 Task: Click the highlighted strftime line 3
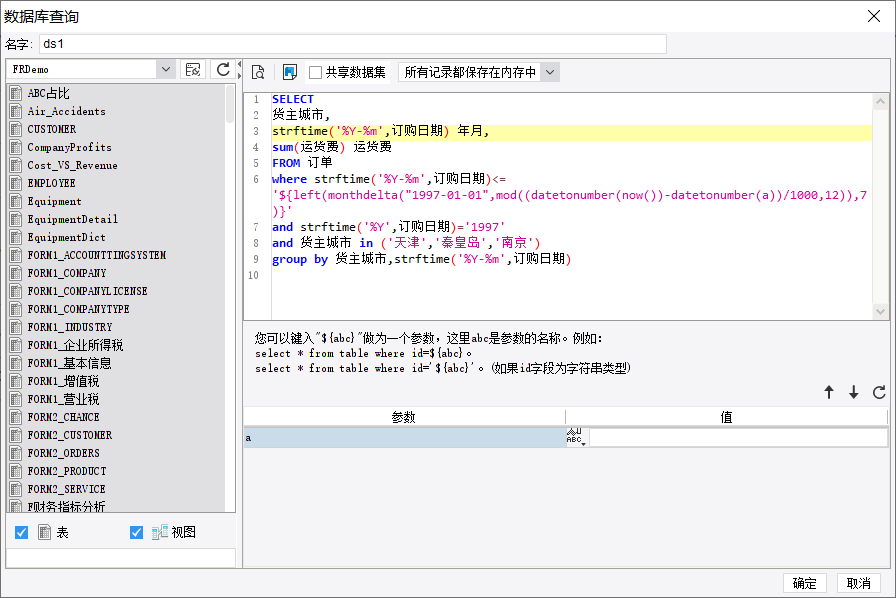(571, 131)
